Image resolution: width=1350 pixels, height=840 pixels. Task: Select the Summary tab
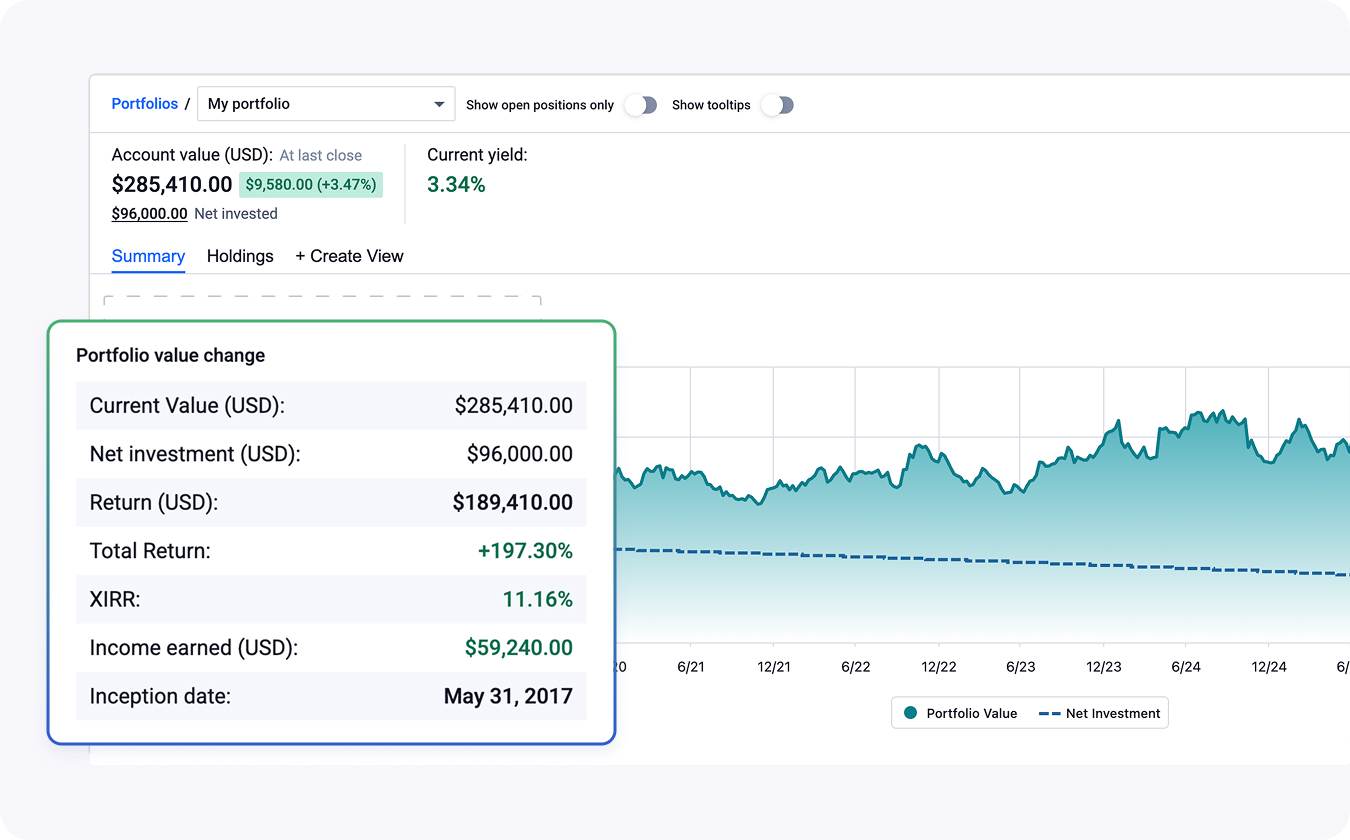click(148, 256)
